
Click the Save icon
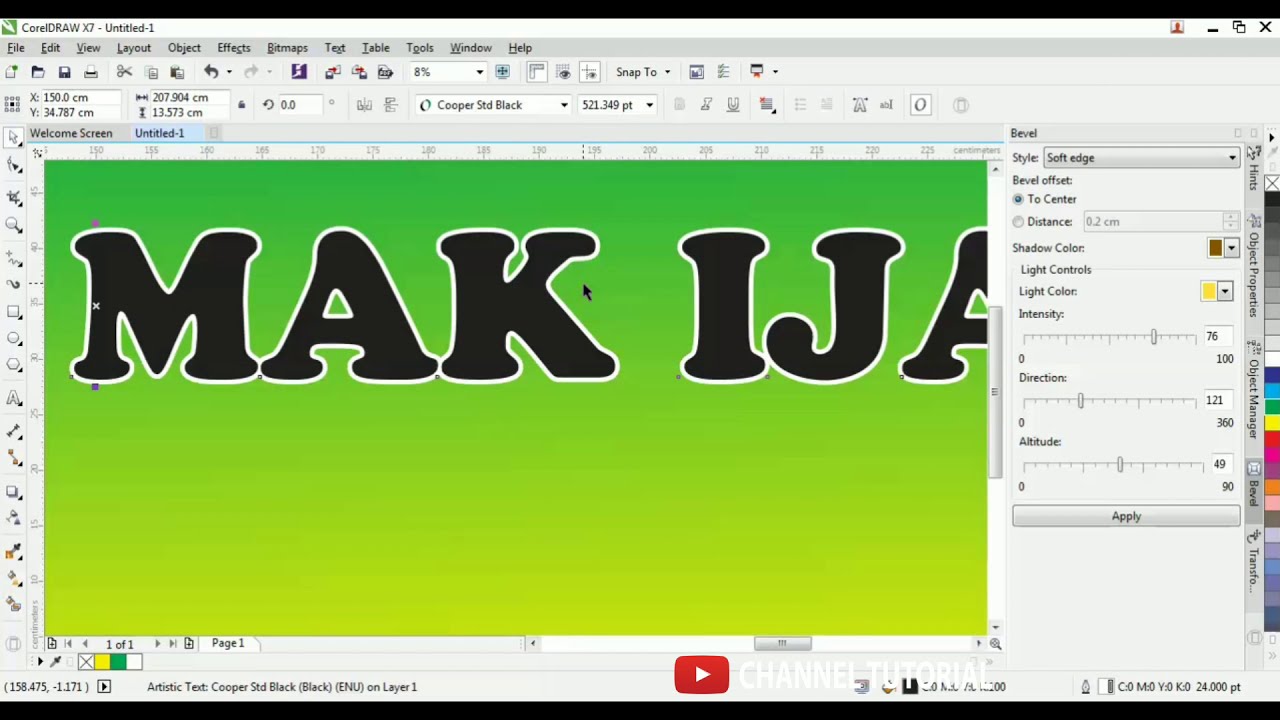coord(64,72)
